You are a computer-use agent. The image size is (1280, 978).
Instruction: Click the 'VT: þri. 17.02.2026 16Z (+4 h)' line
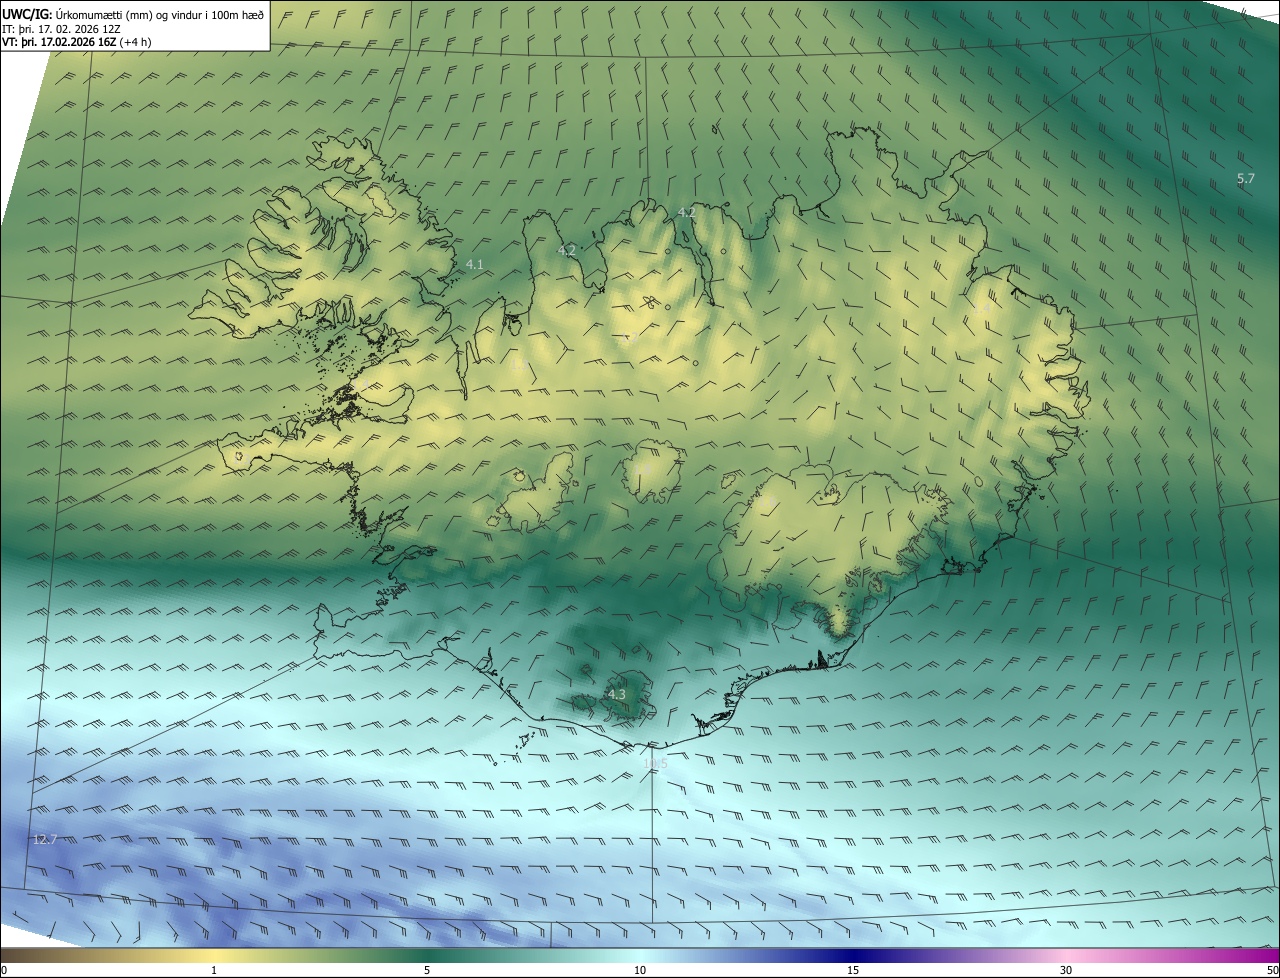click(x=77, y=42)
